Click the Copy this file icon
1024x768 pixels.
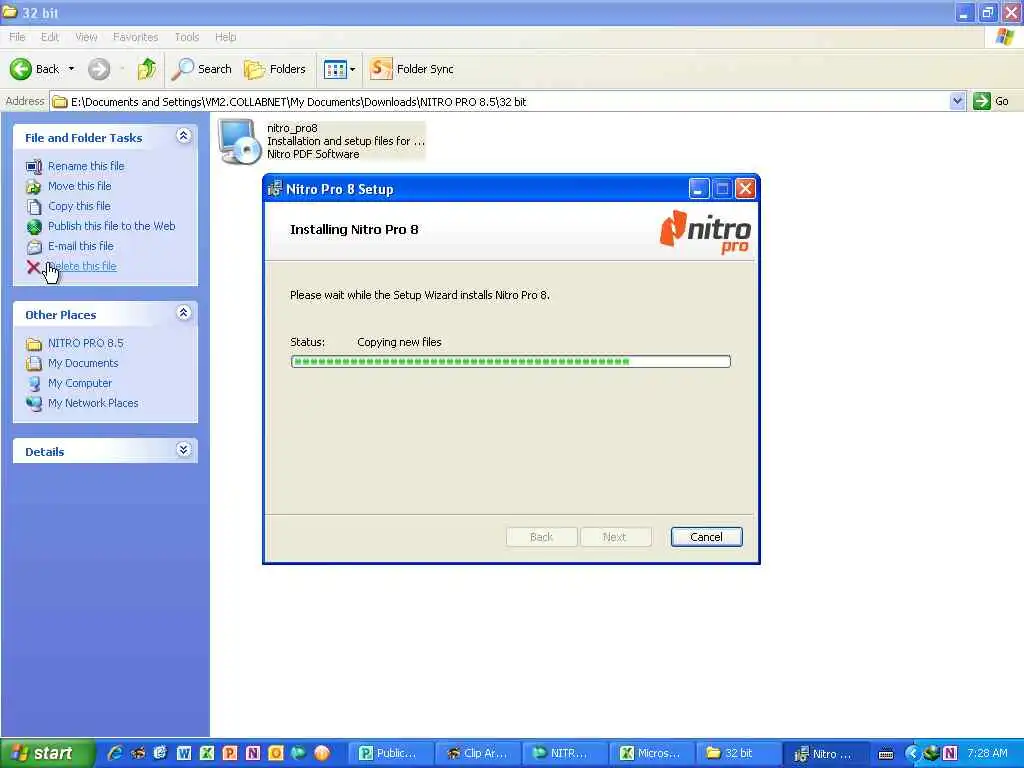34,207
